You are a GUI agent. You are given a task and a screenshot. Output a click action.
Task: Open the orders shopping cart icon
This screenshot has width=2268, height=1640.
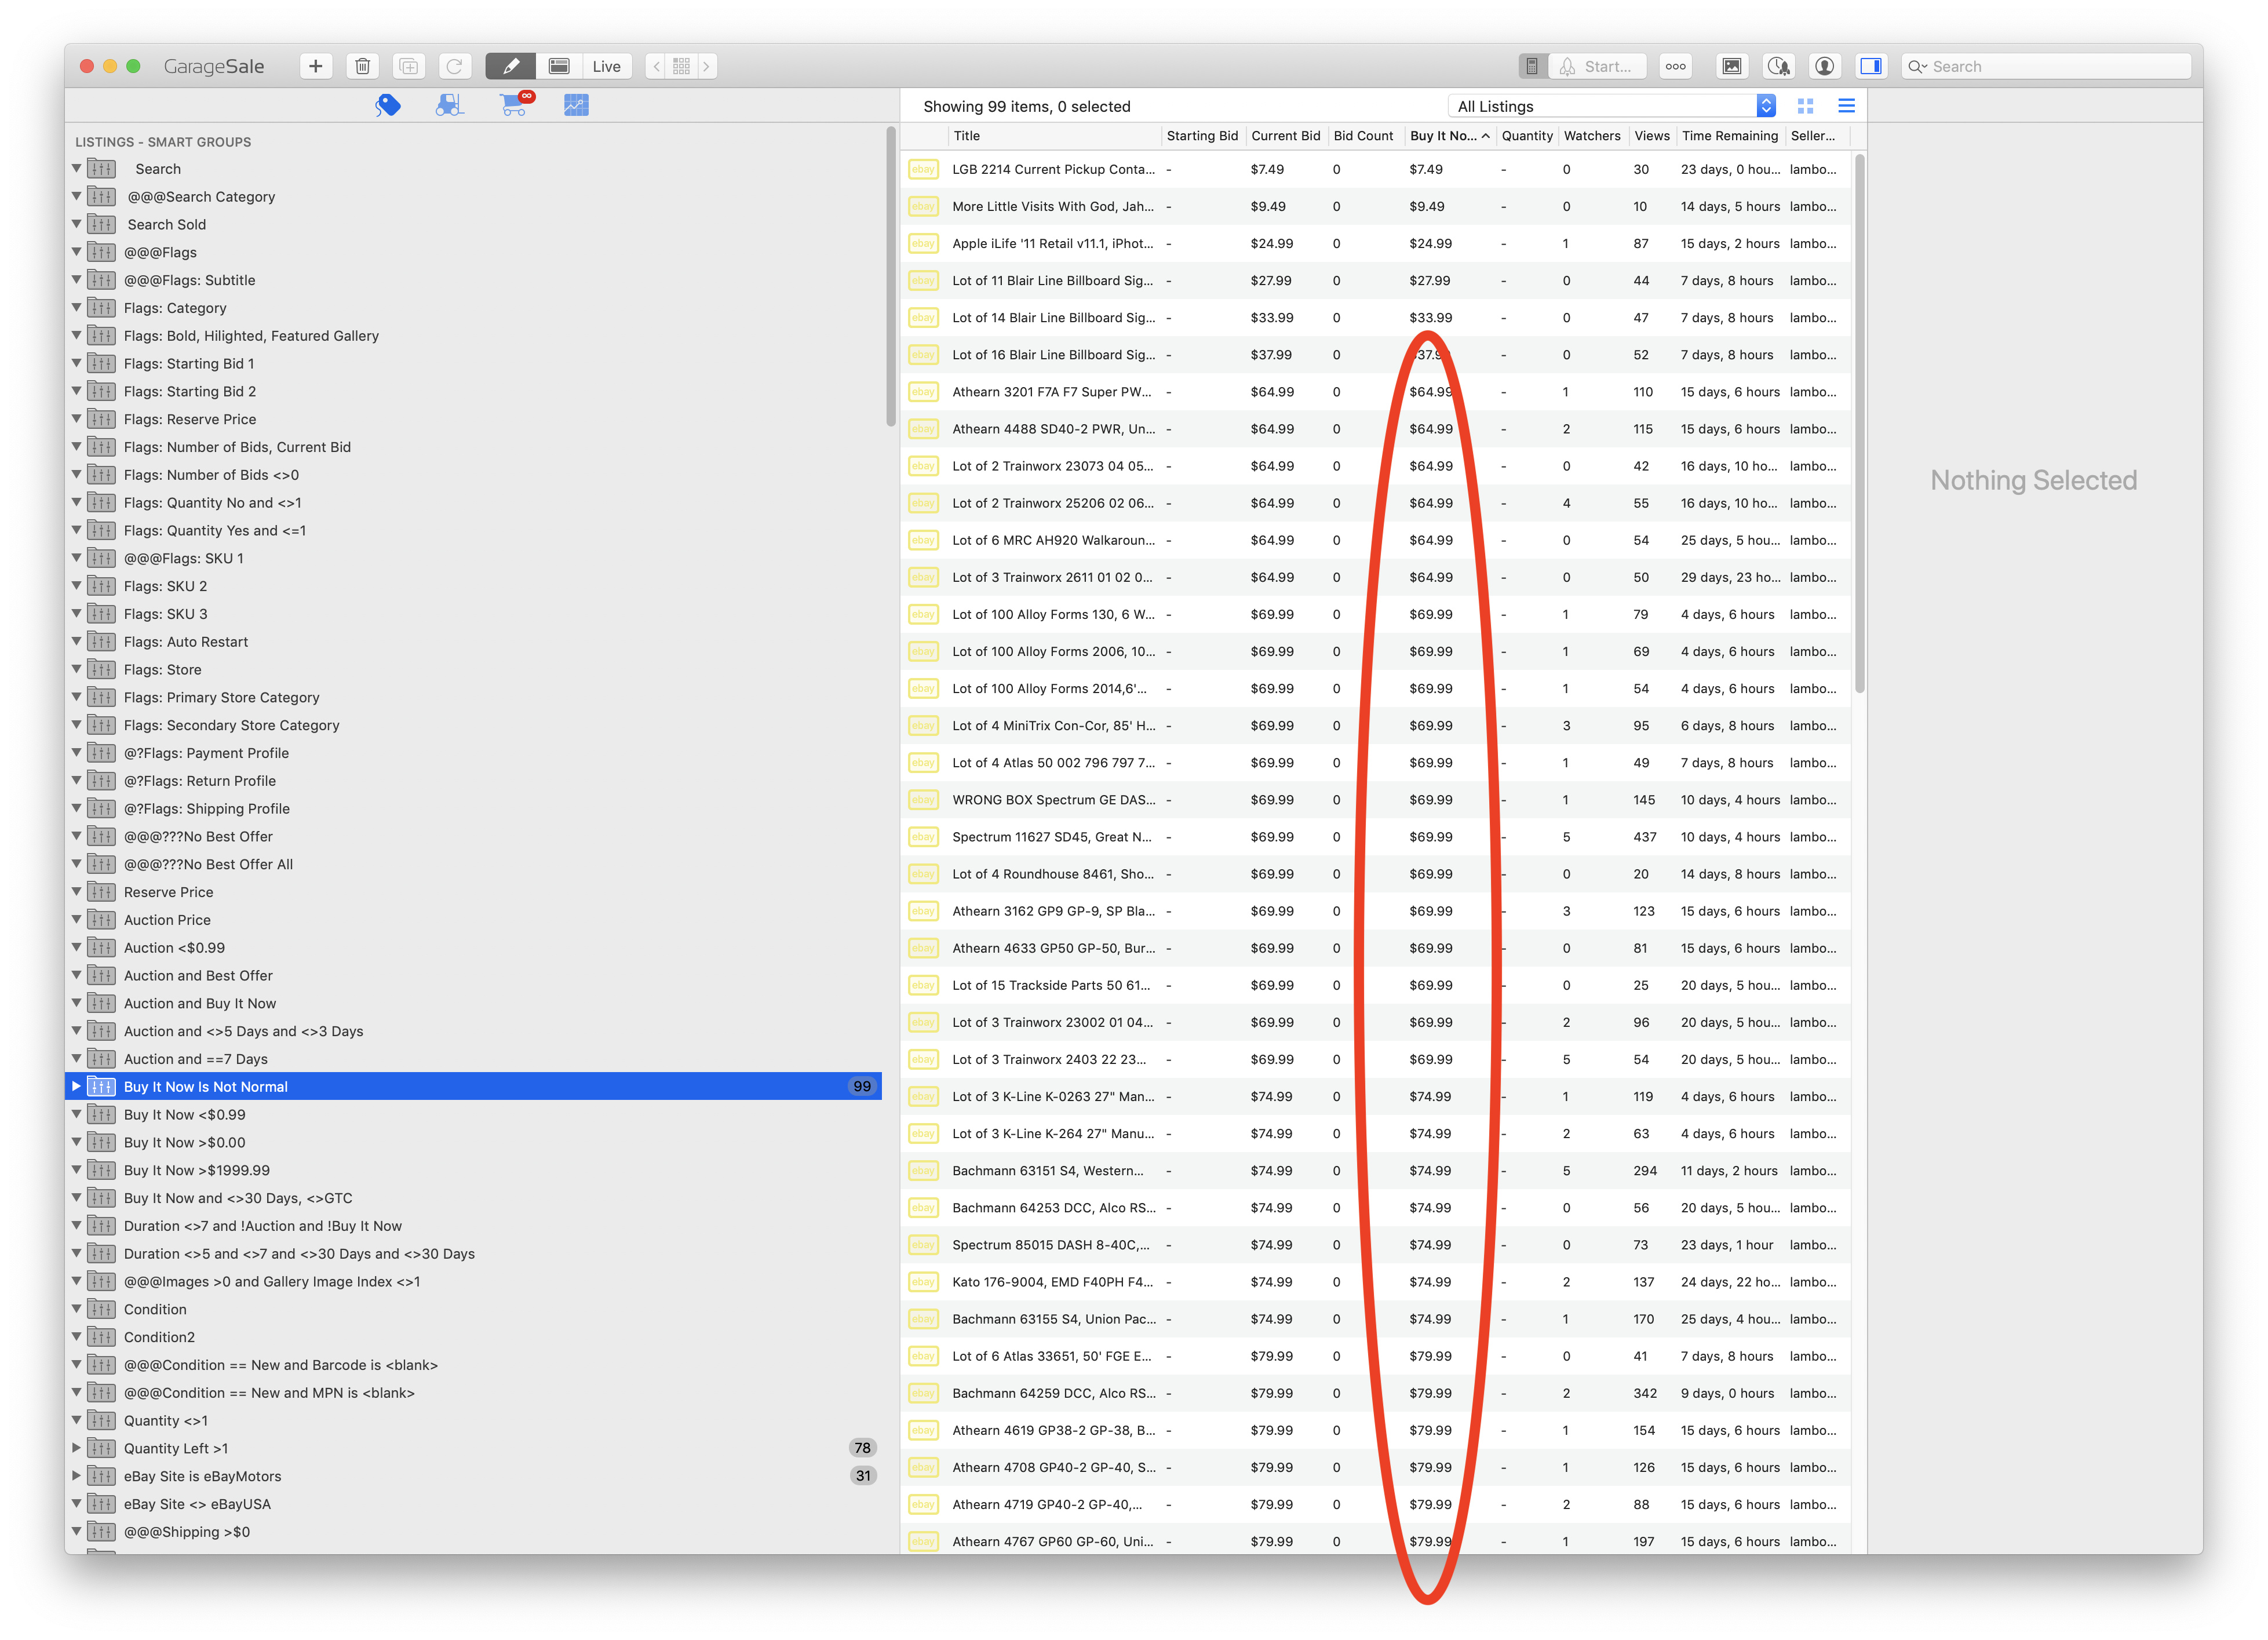(x=515, y=104)
